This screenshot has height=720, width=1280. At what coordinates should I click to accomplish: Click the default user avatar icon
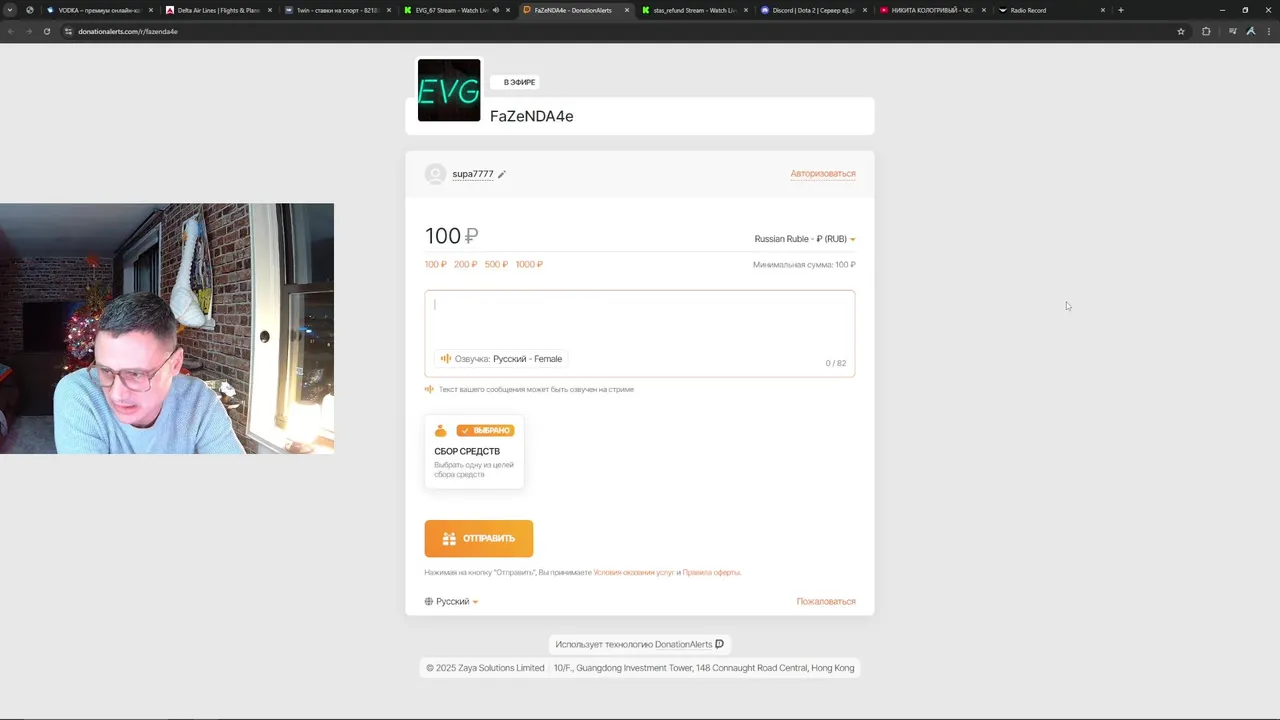[435, 174]
